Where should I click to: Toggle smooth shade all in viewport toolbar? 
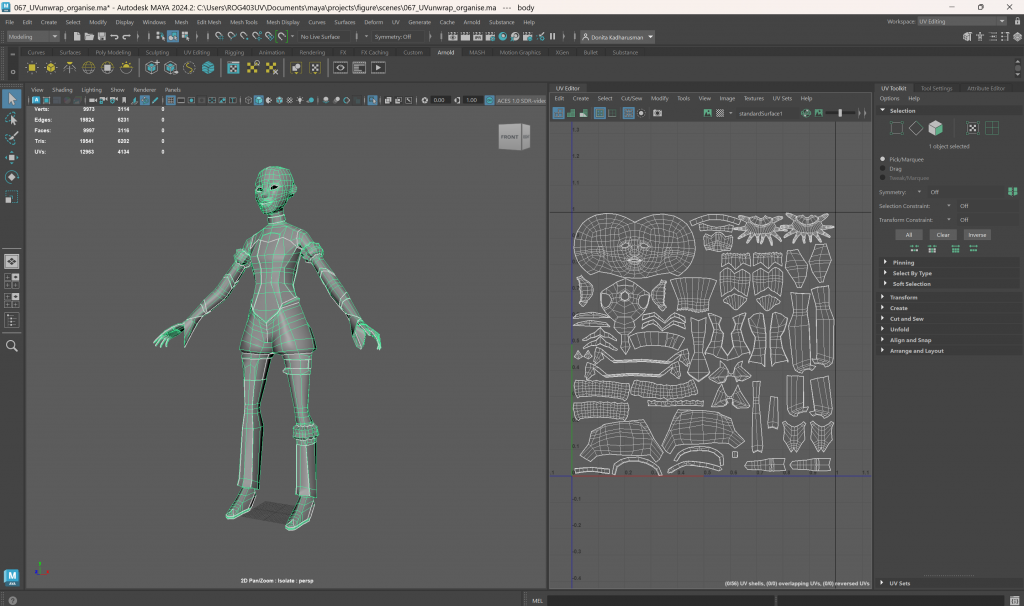[x=259, y=101]
